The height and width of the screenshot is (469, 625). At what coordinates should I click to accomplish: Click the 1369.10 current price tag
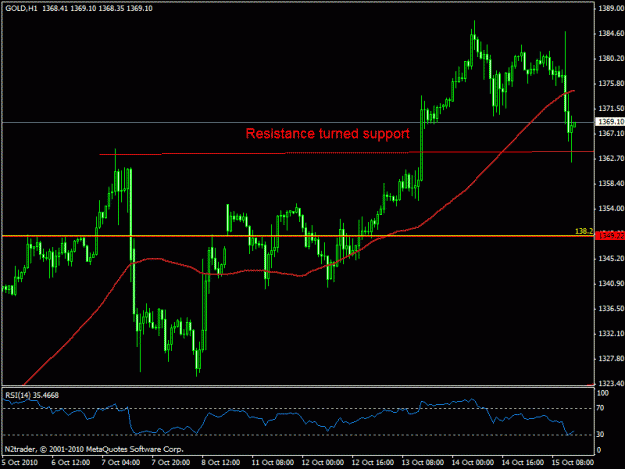[x=610, y=122]
